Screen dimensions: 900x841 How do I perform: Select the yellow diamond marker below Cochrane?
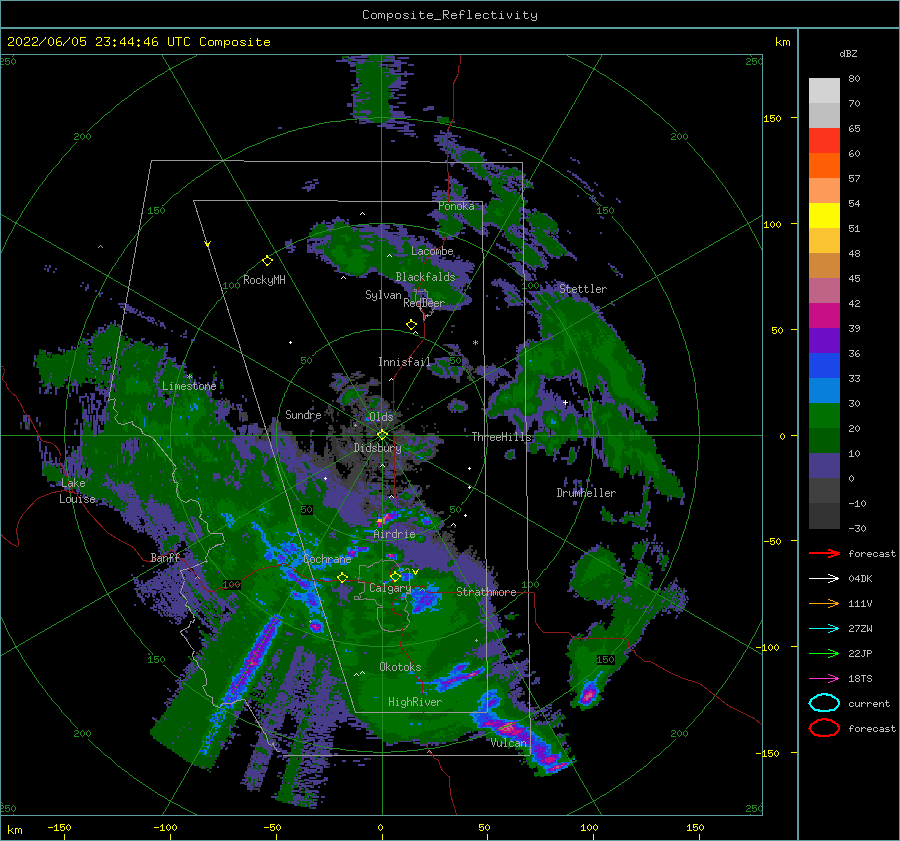pyautogui.click(x=343, y=577)
